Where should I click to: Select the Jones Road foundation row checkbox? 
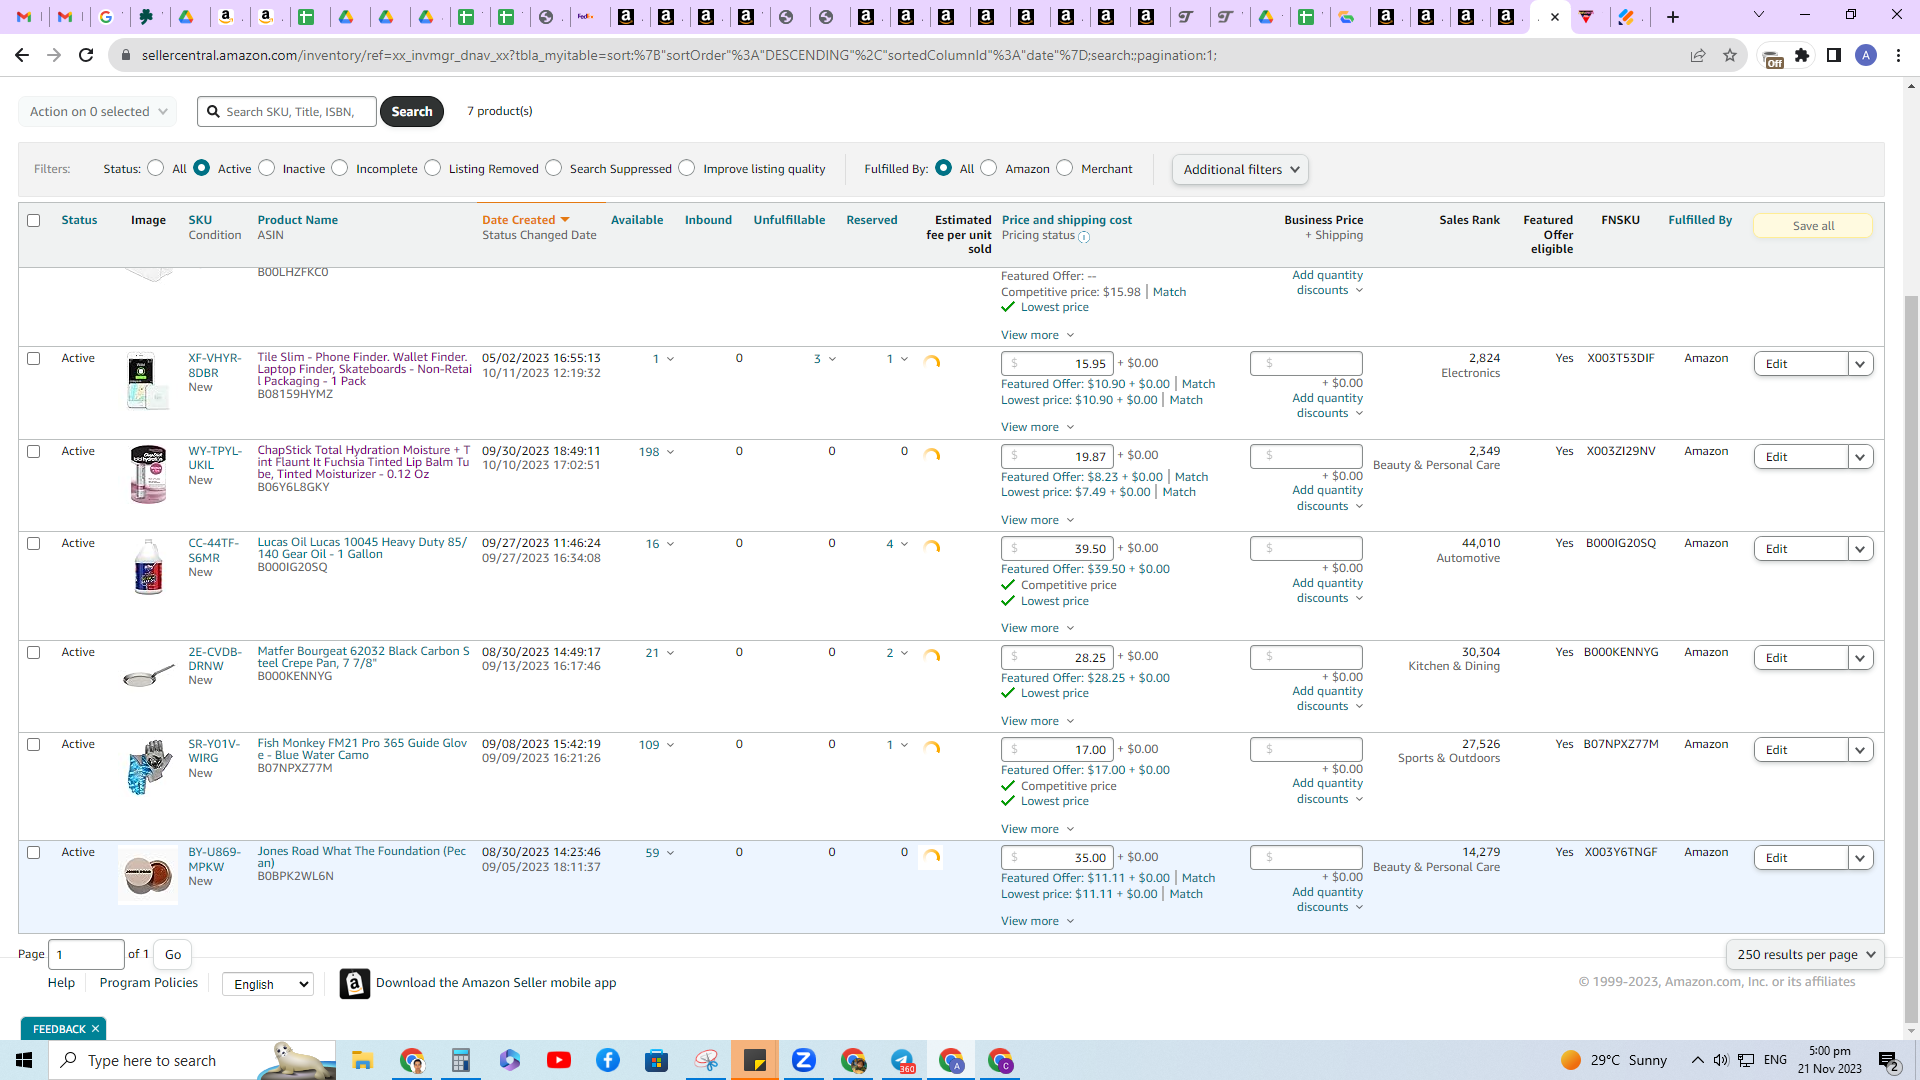coord(34,852)
